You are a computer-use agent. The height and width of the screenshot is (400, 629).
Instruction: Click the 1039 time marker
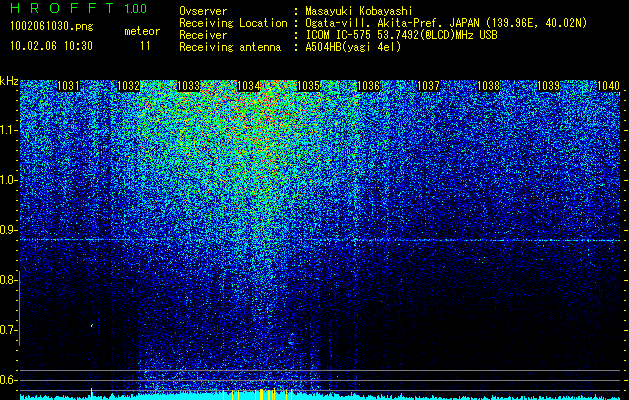coord(548,86)
